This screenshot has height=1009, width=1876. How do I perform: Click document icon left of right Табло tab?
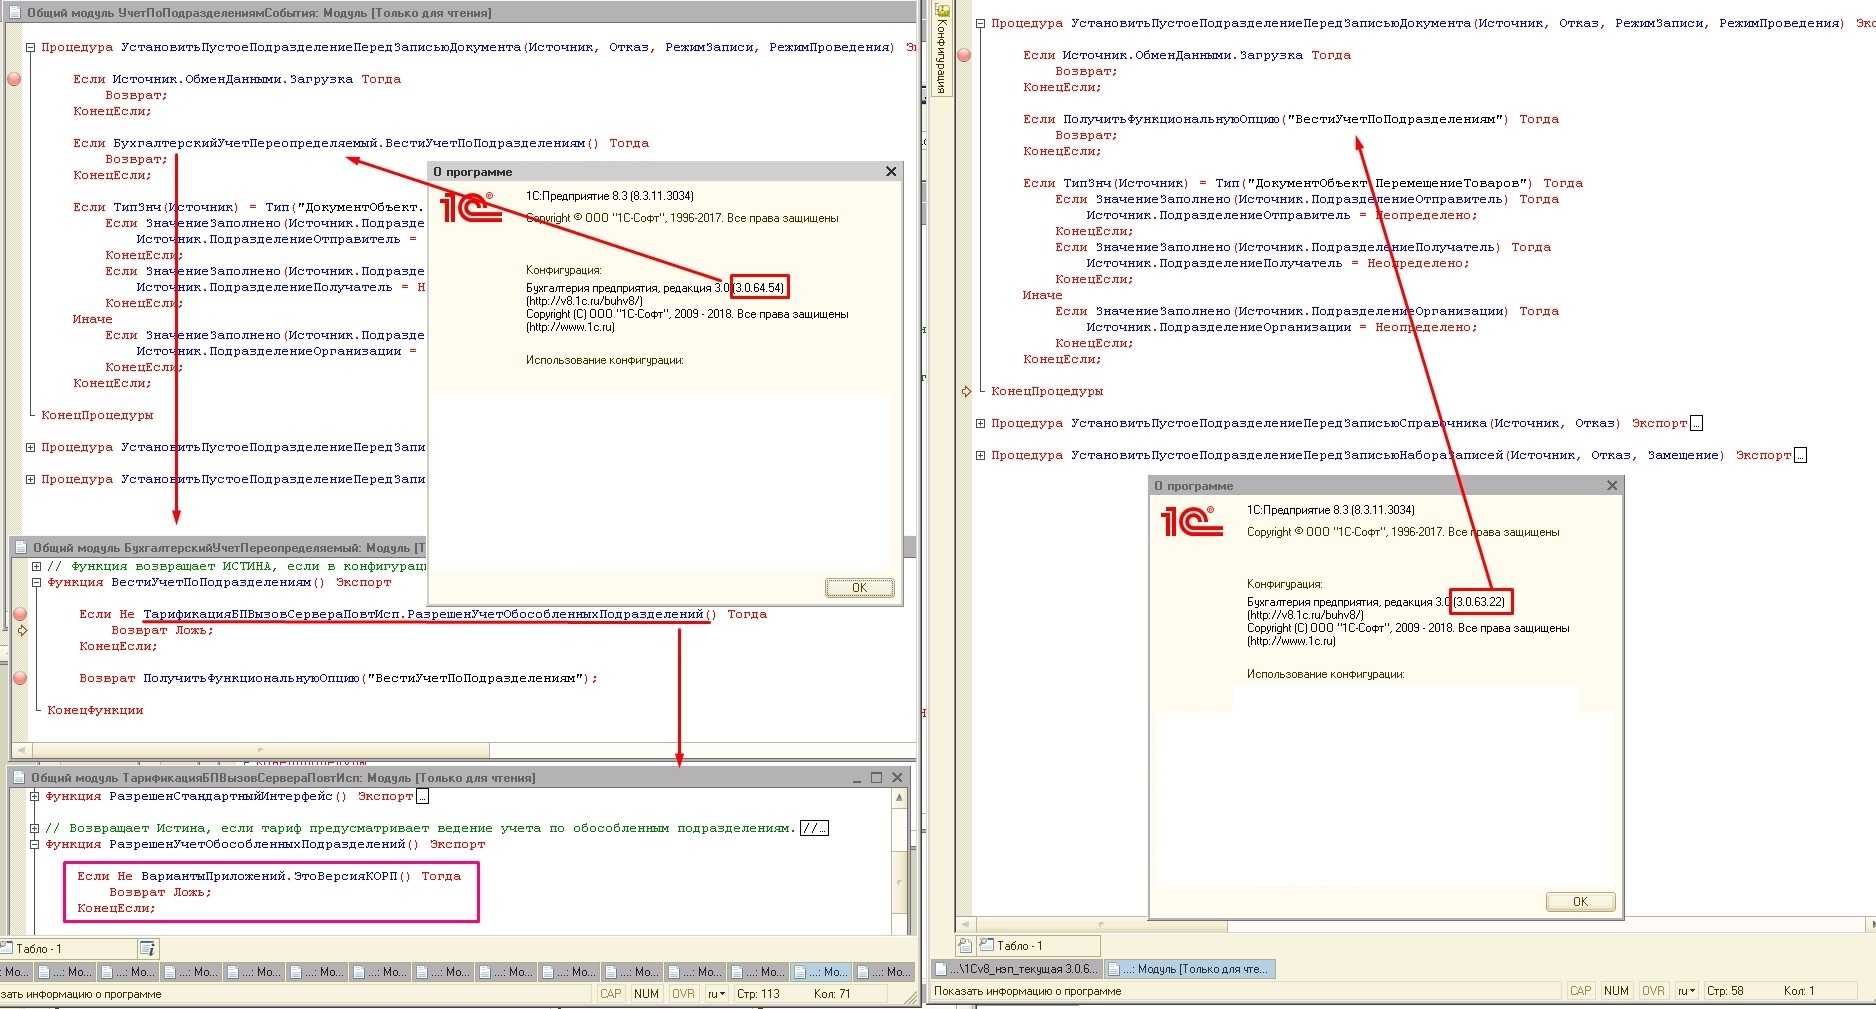pos(965,945)
